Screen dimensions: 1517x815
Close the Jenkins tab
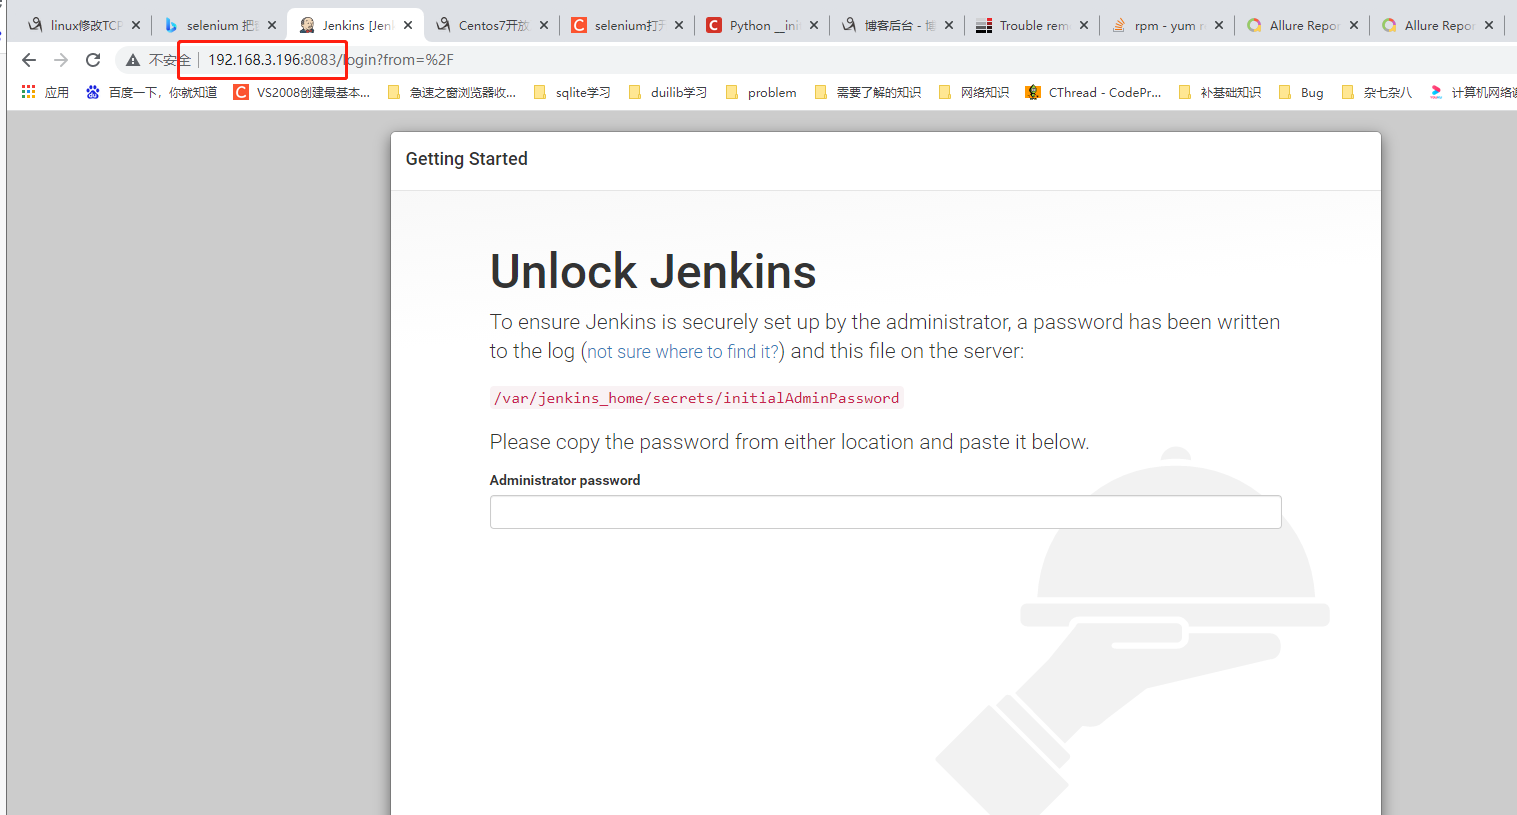[x=408, y=25]
